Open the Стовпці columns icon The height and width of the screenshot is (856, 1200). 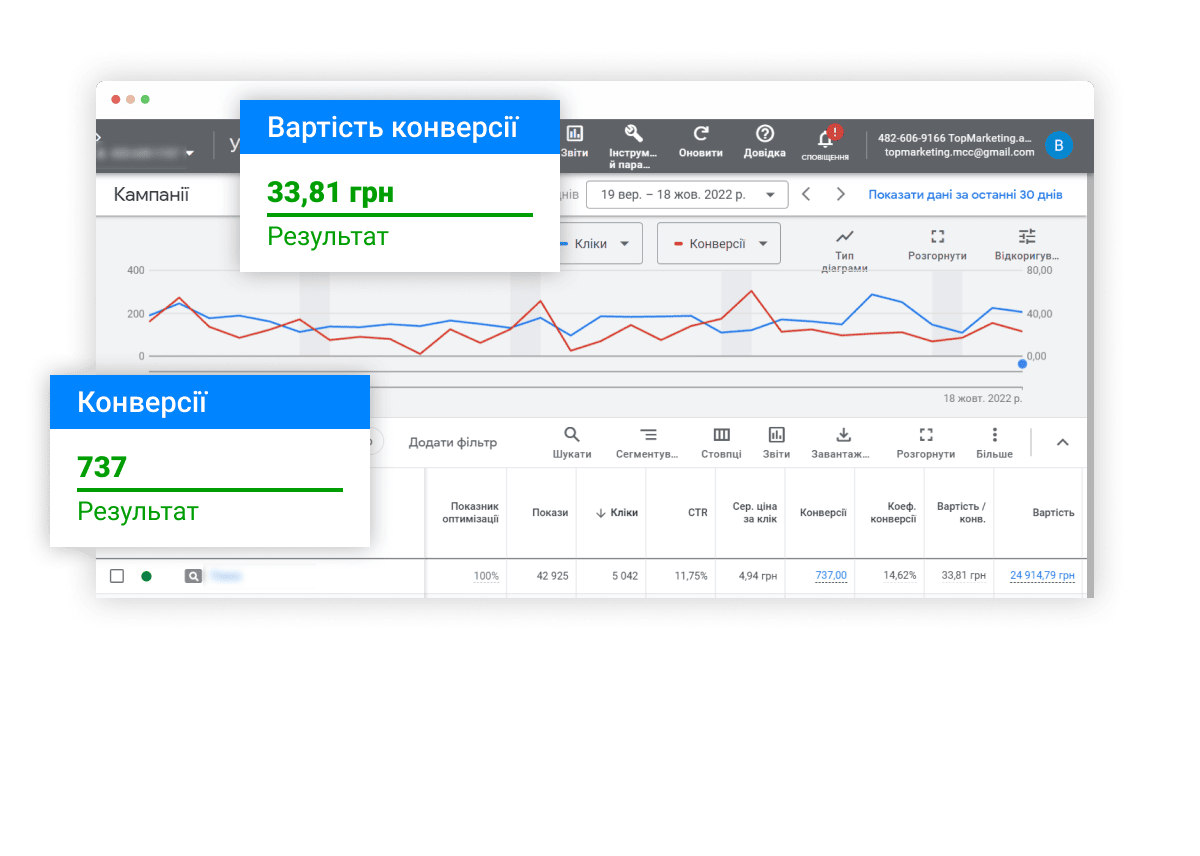721,434
